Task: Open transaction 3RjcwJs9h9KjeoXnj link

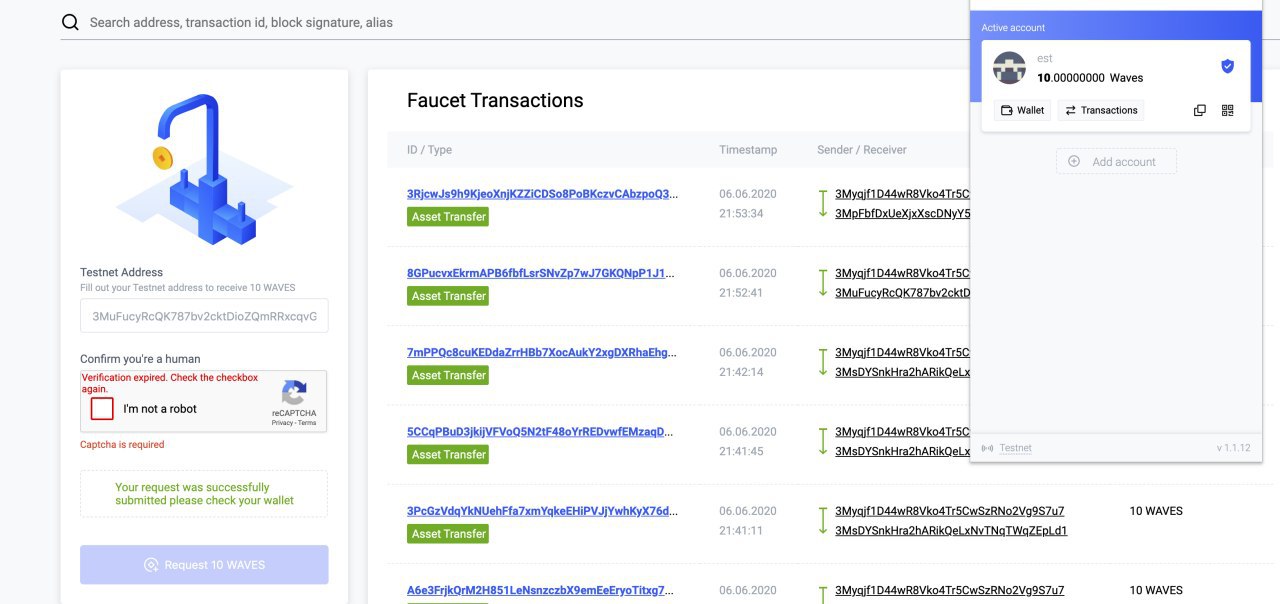Action: [541, 194]
